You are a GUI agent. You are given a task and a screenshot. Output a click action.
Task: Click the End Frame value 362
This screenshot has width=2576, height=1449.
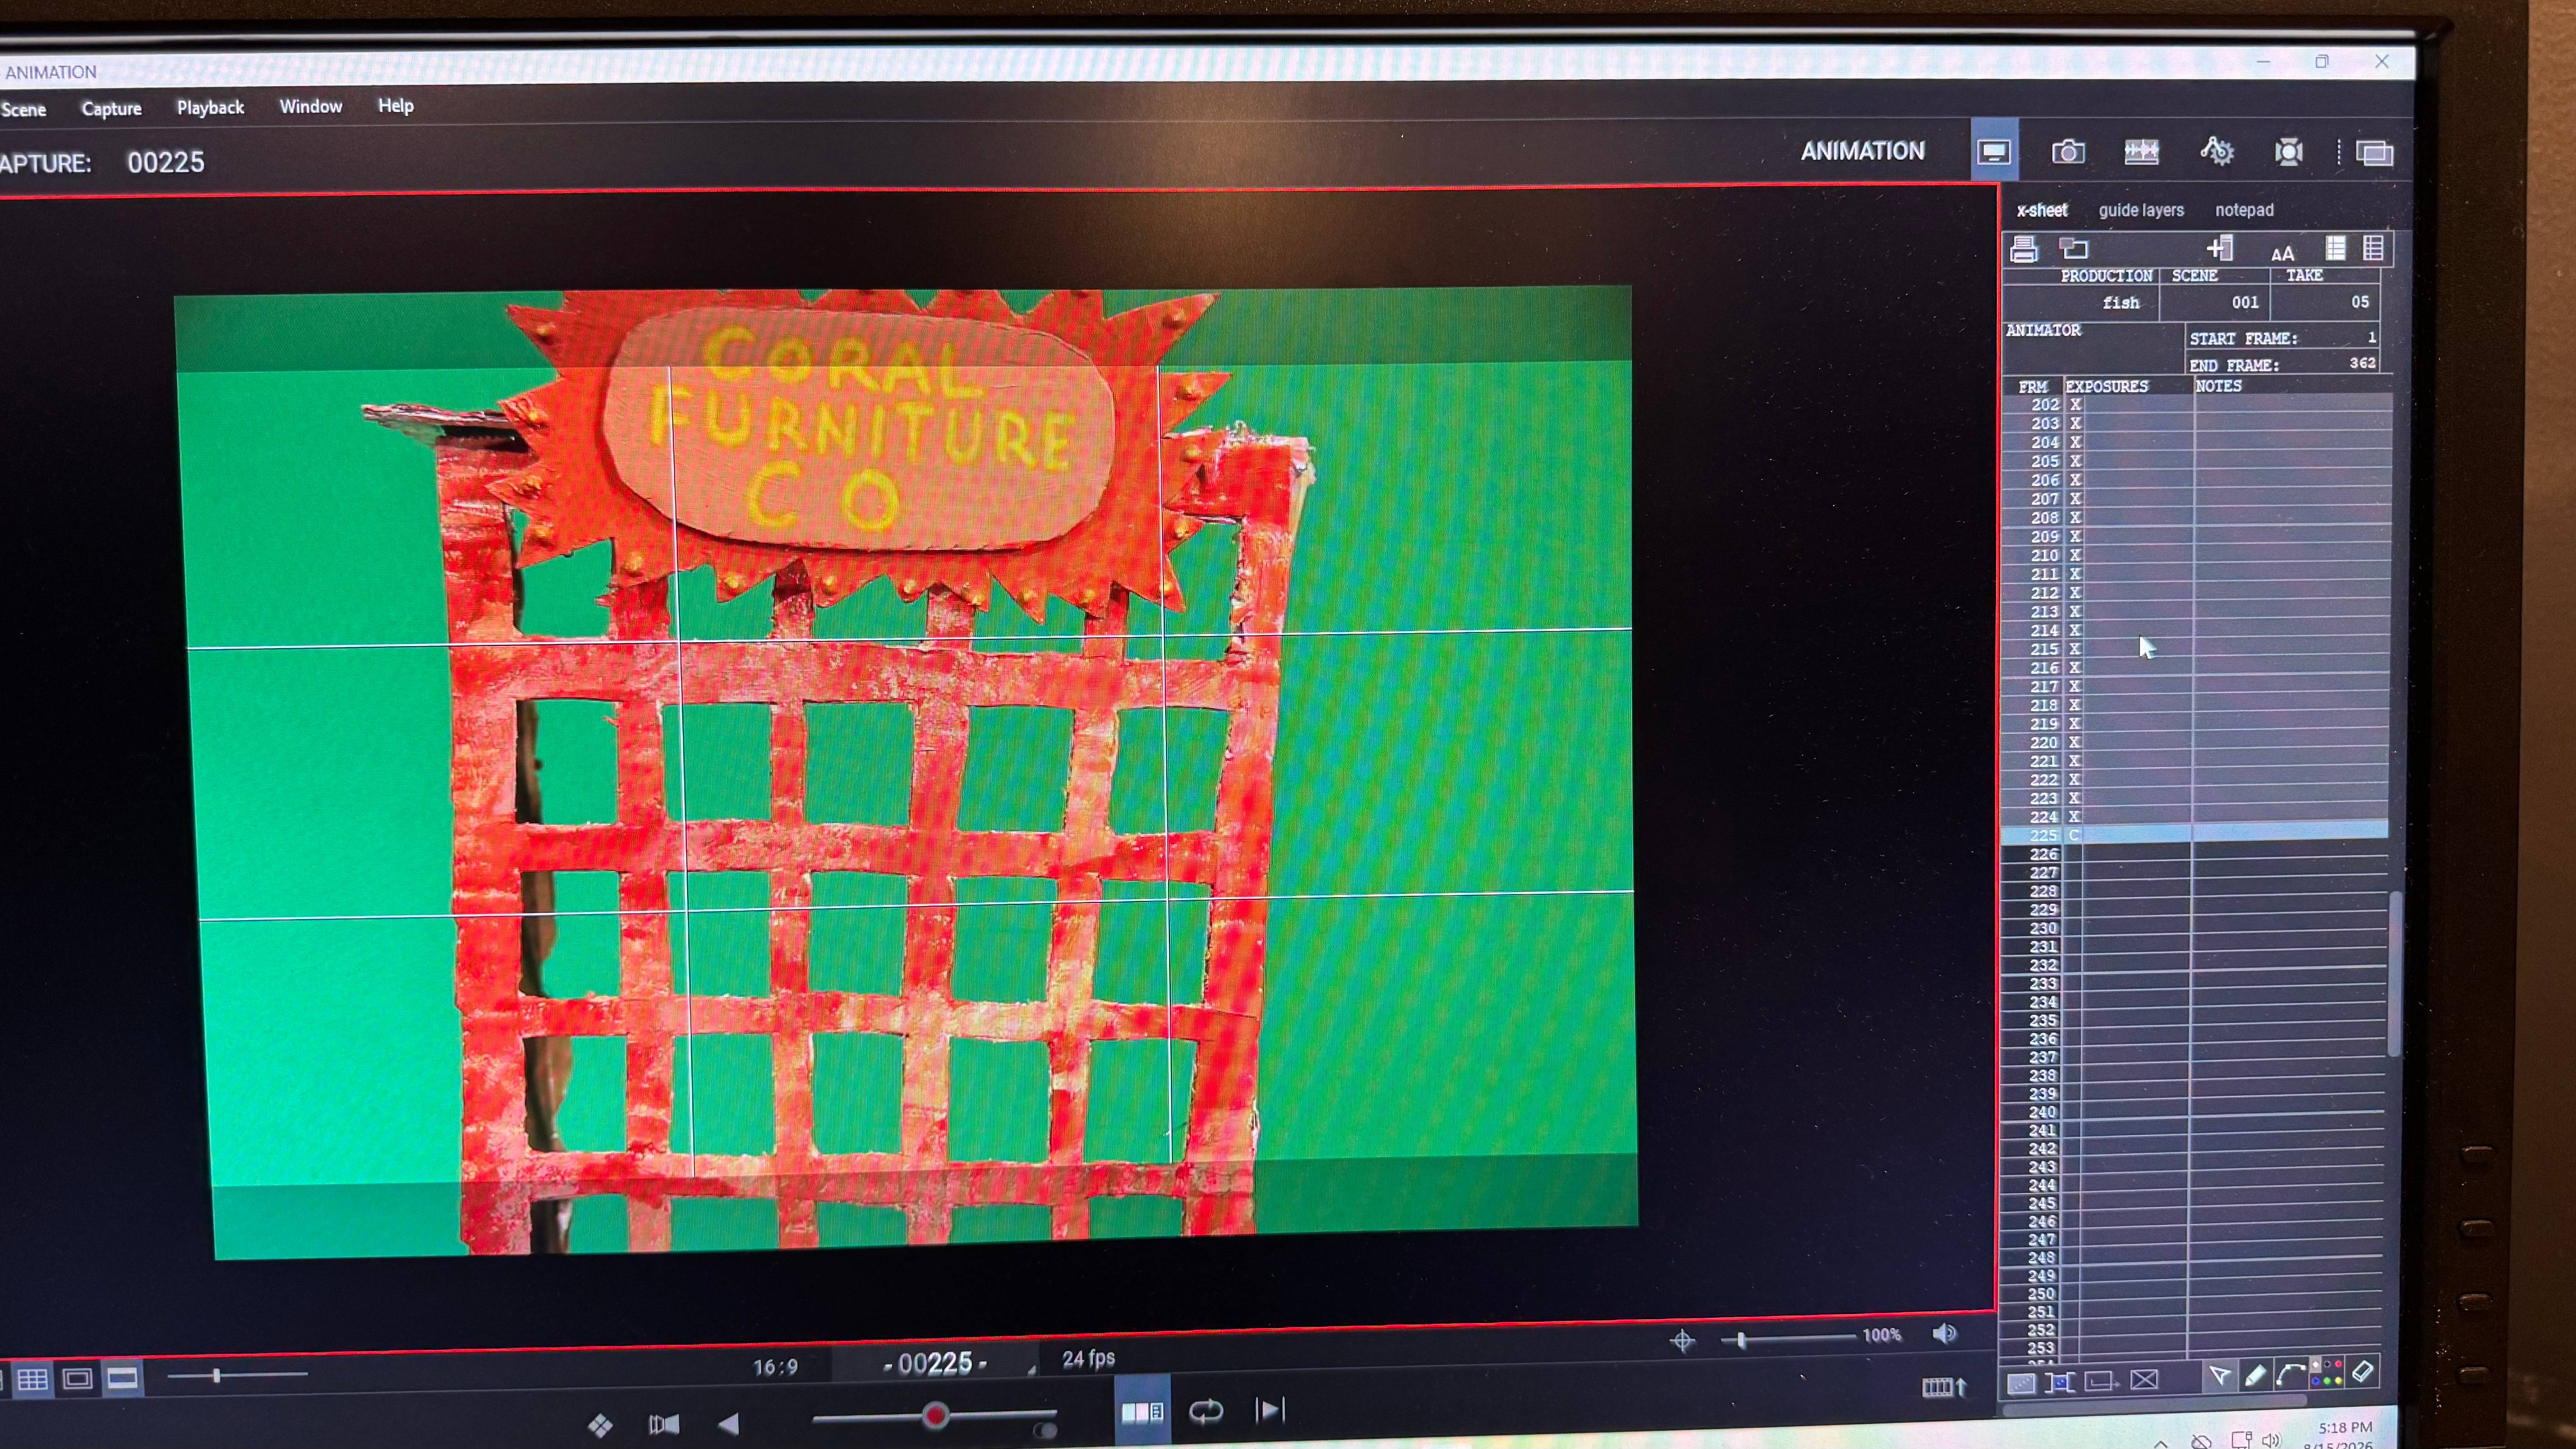pyautogui.click(x=2363, y=363)
